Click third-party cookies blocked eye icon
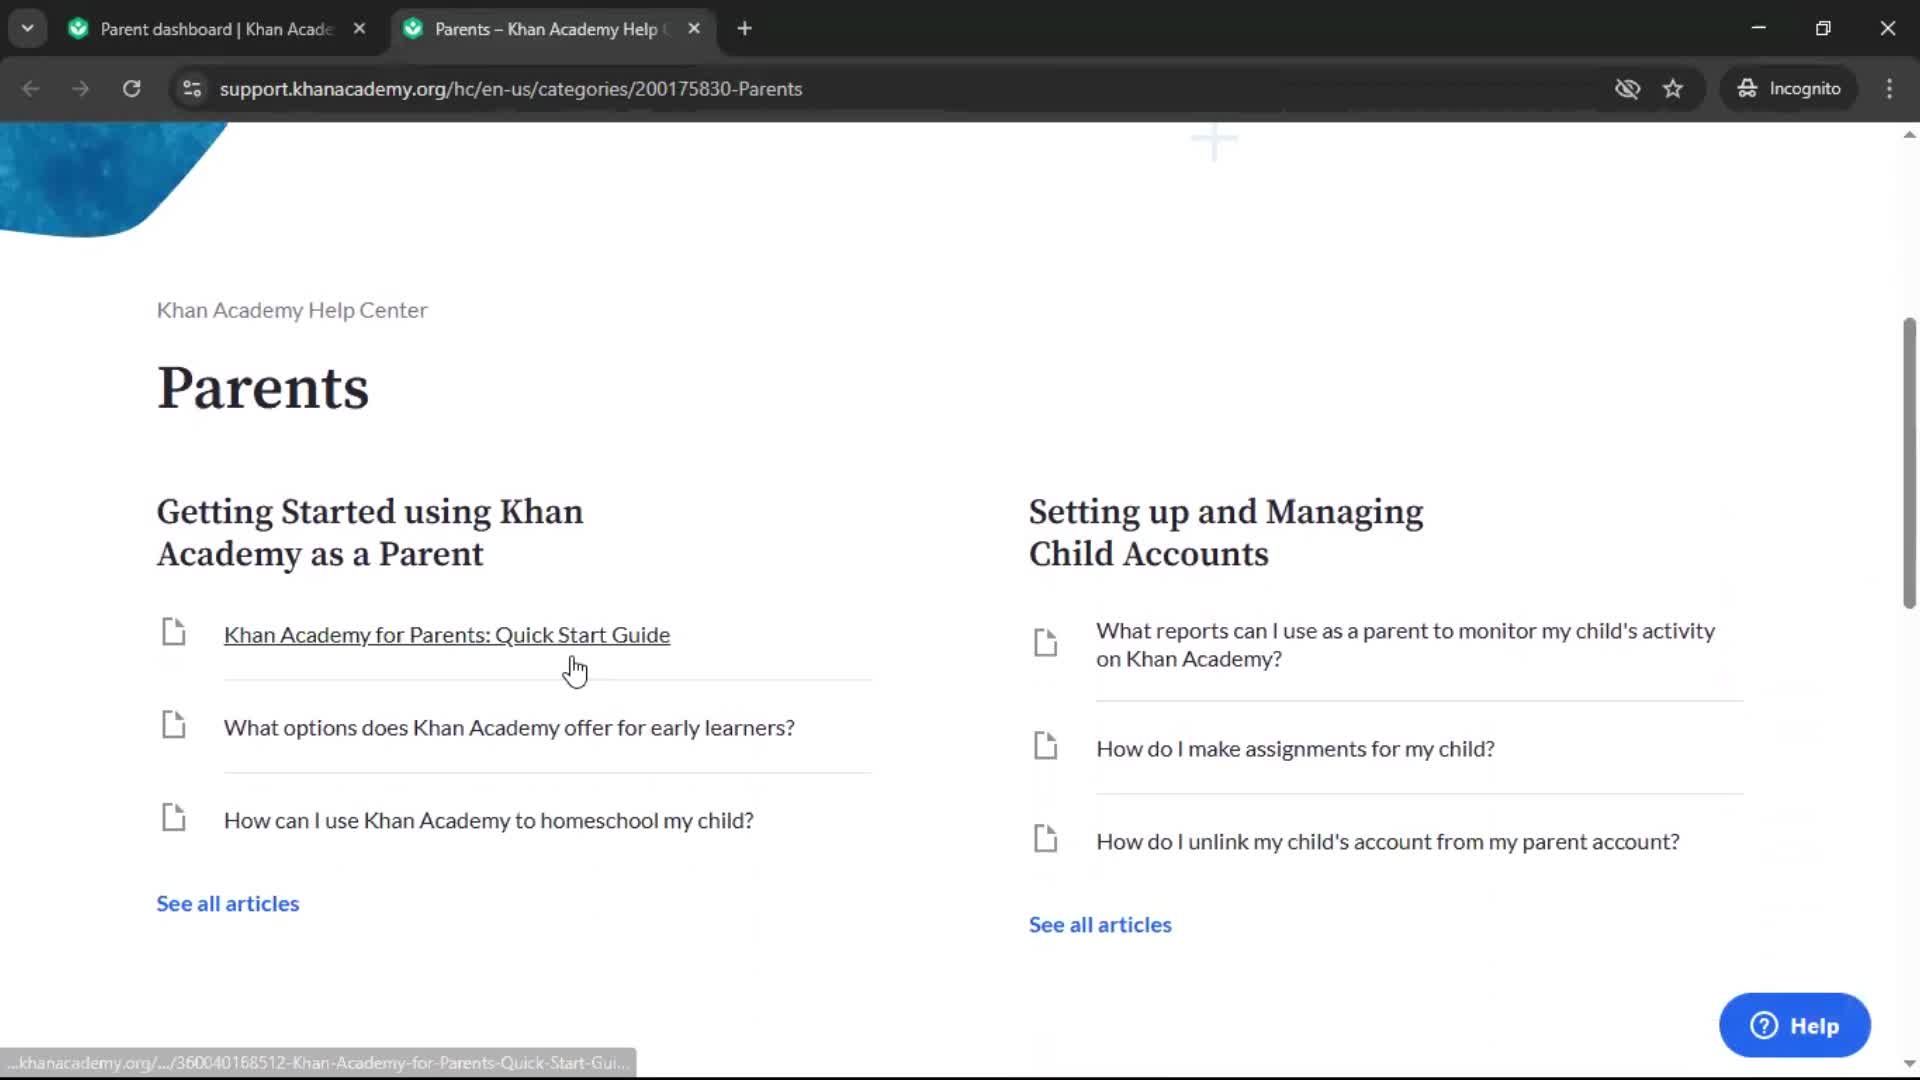This screenshot has height=1080, width=1920. [x=1627, y=89]
